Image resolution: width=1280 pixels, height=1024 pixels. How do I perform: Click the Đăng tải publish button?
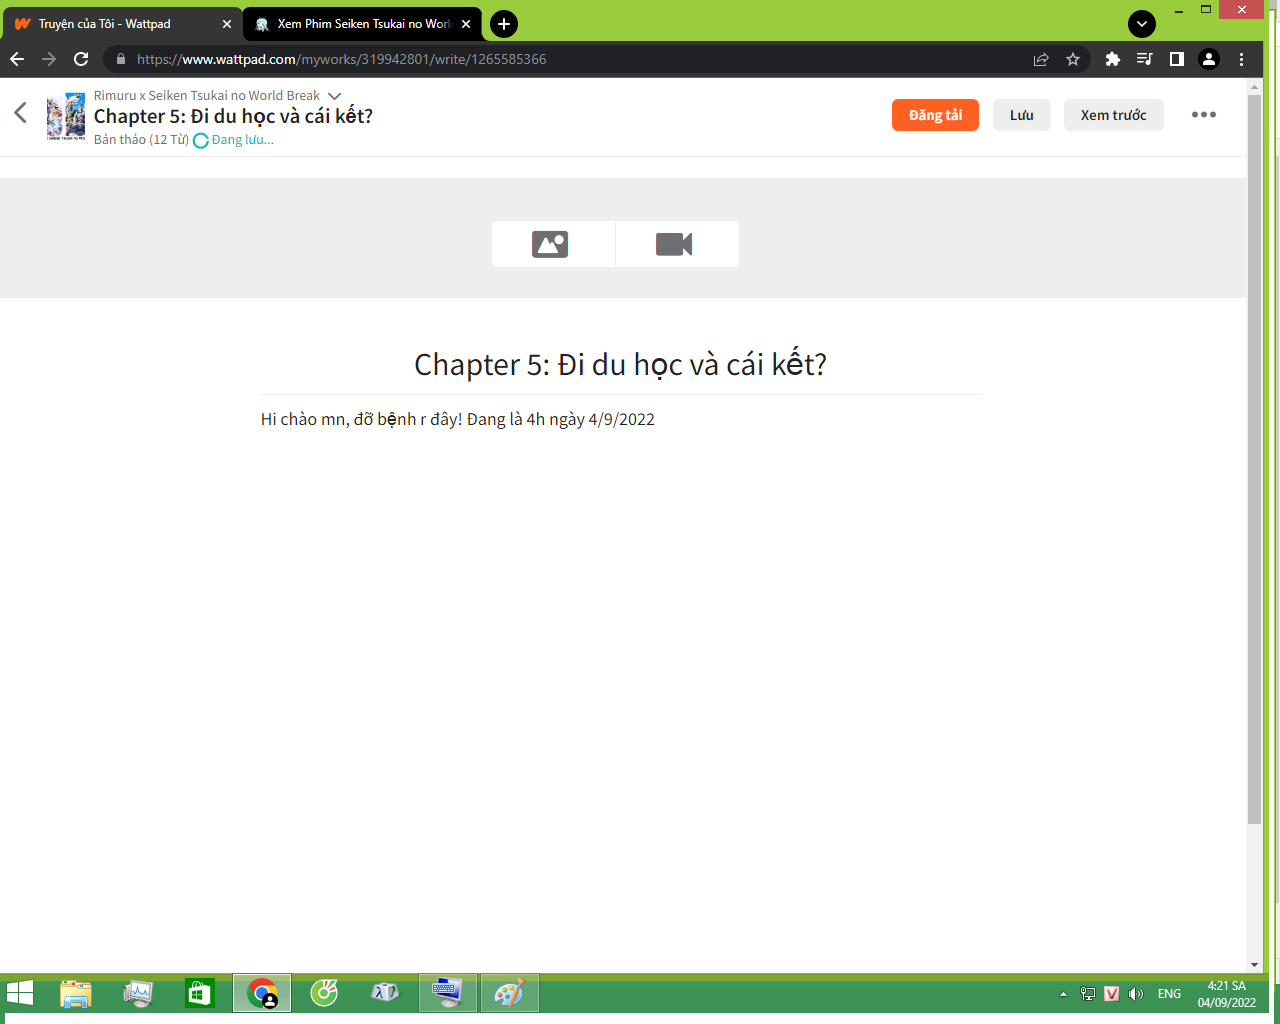935,115
